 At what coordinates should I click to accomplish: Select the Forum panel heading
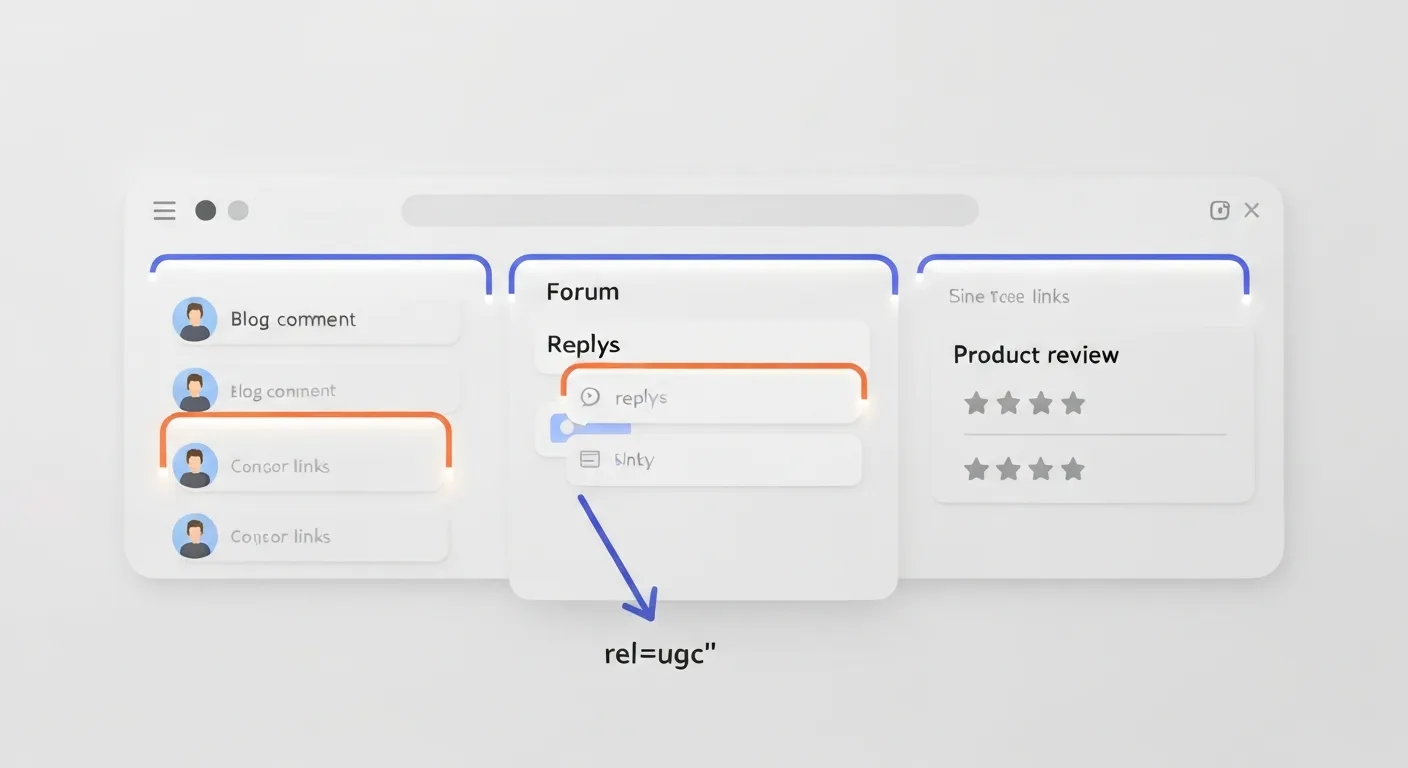582,292
